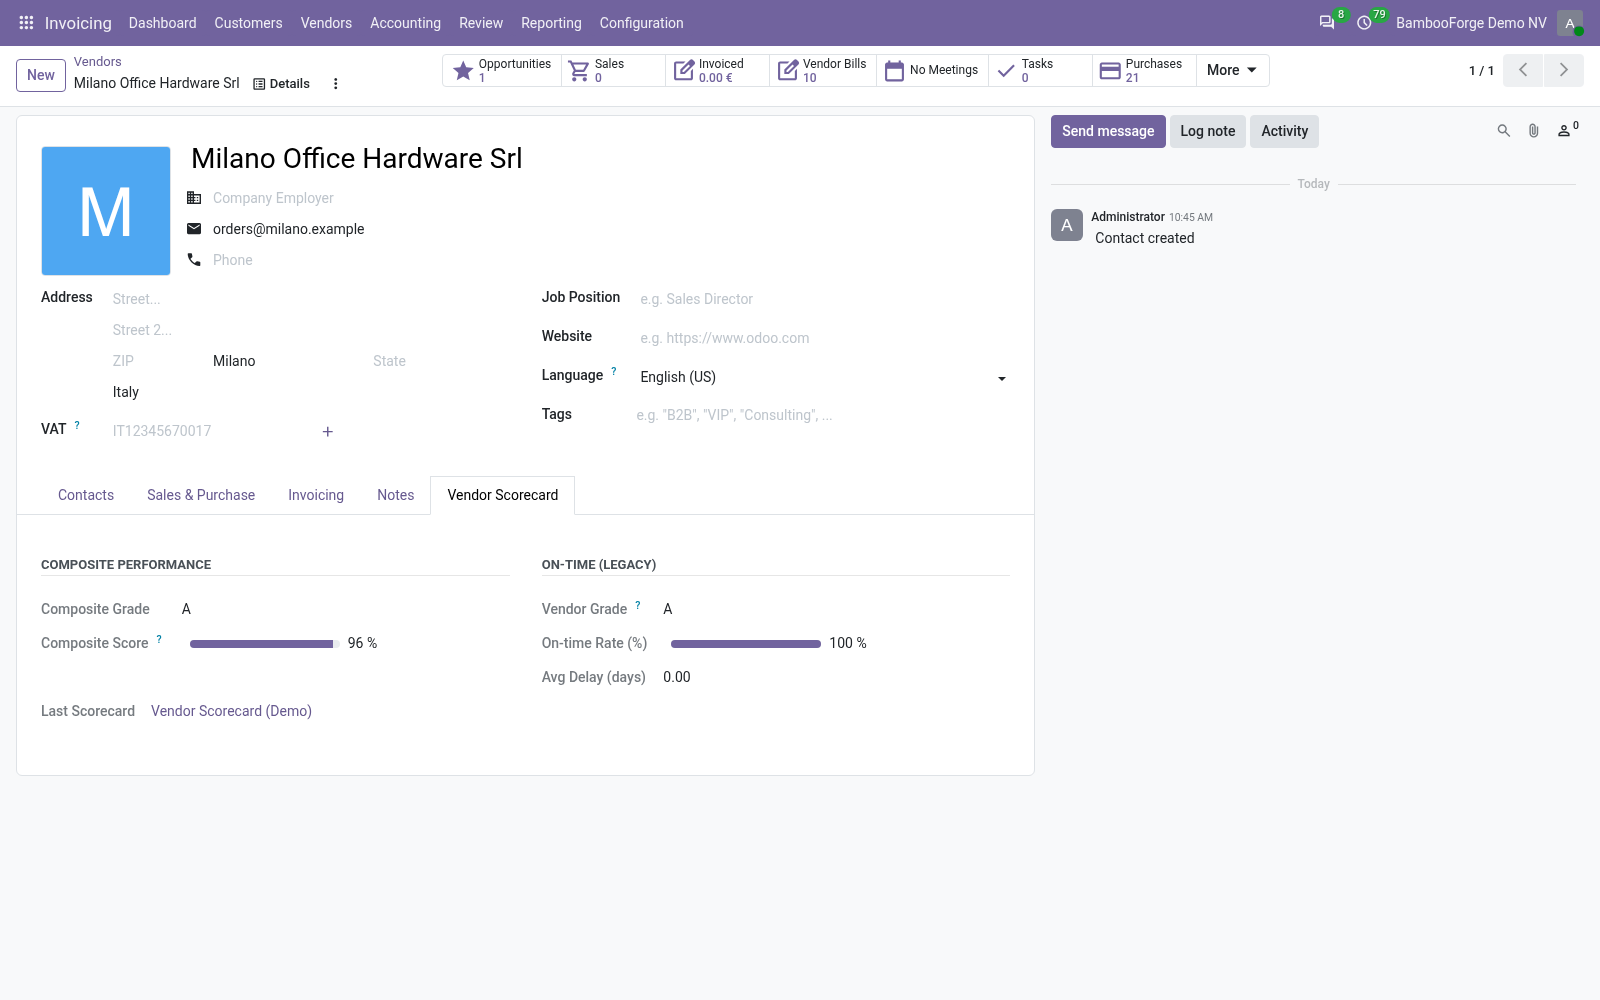Open the Sales cart stat button
The image size is (1600, 1000).
tap(613, 70)
